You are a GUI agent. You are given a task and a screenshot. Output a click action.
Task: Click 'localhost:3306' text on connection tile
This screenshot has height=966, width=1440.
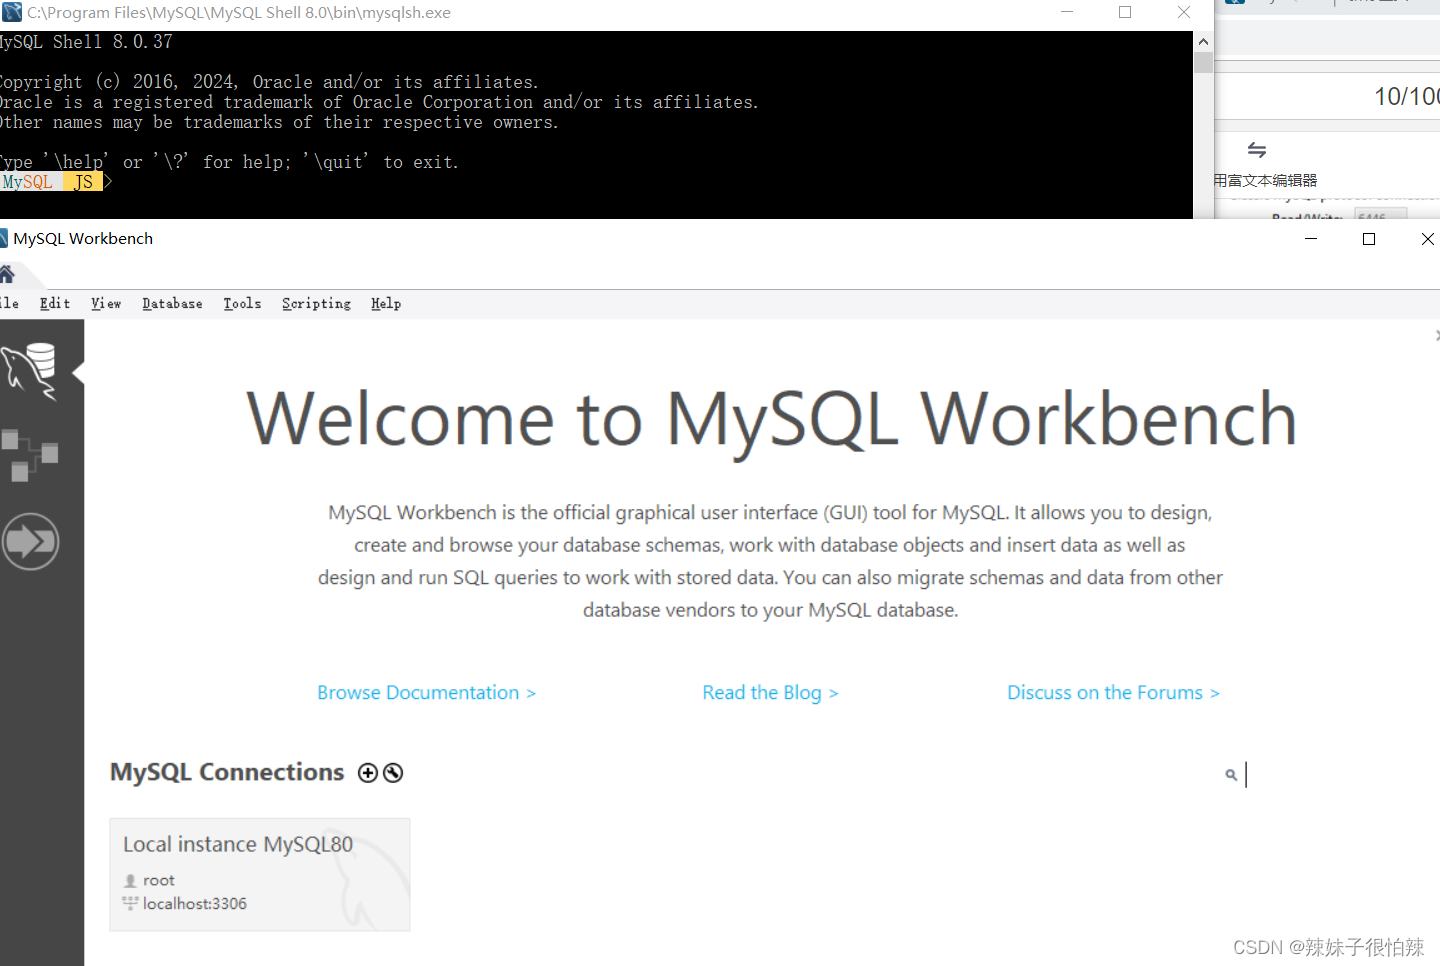(x=195, y=904)
